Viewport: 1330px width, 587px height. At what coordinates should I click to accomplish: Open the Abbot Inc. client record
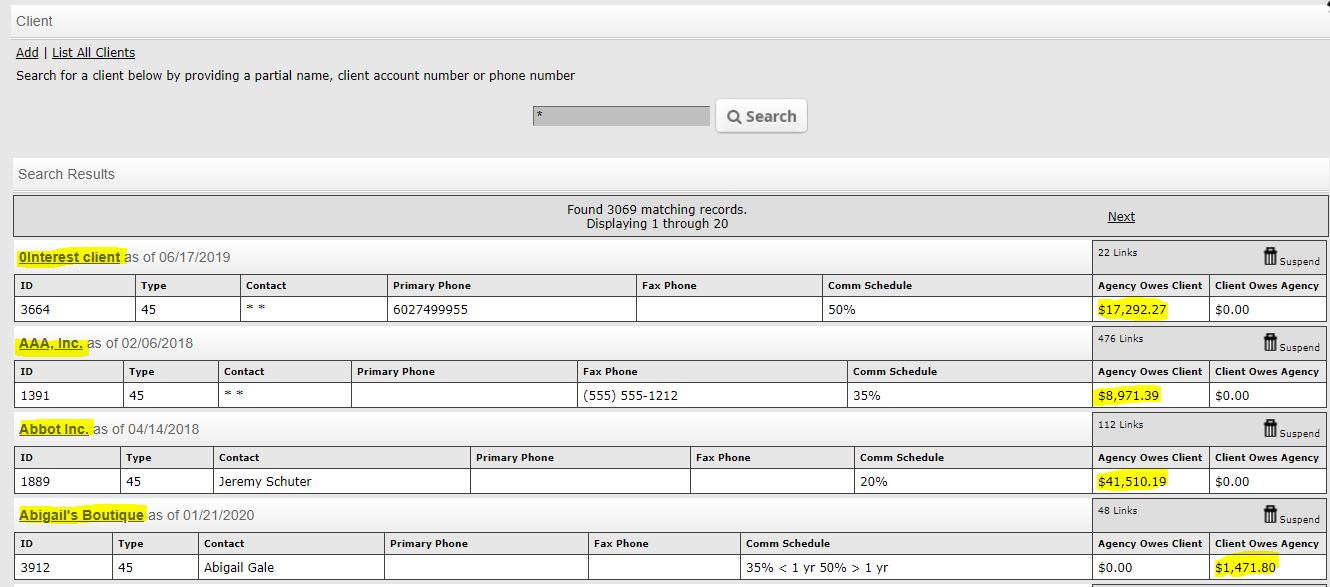[x=54, y=429]
